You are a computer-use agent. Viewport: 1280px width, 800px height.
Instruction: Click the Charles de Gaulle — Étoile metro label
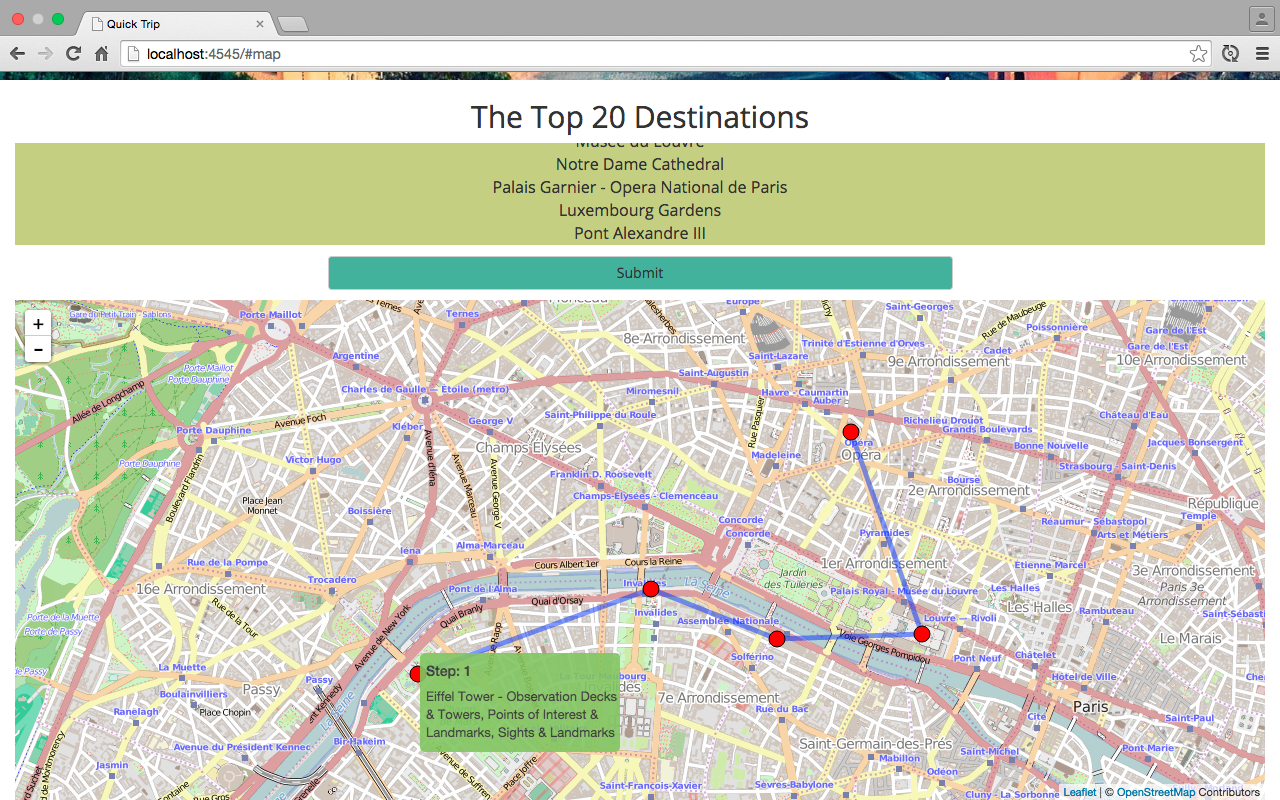click(x=425, y=389)
